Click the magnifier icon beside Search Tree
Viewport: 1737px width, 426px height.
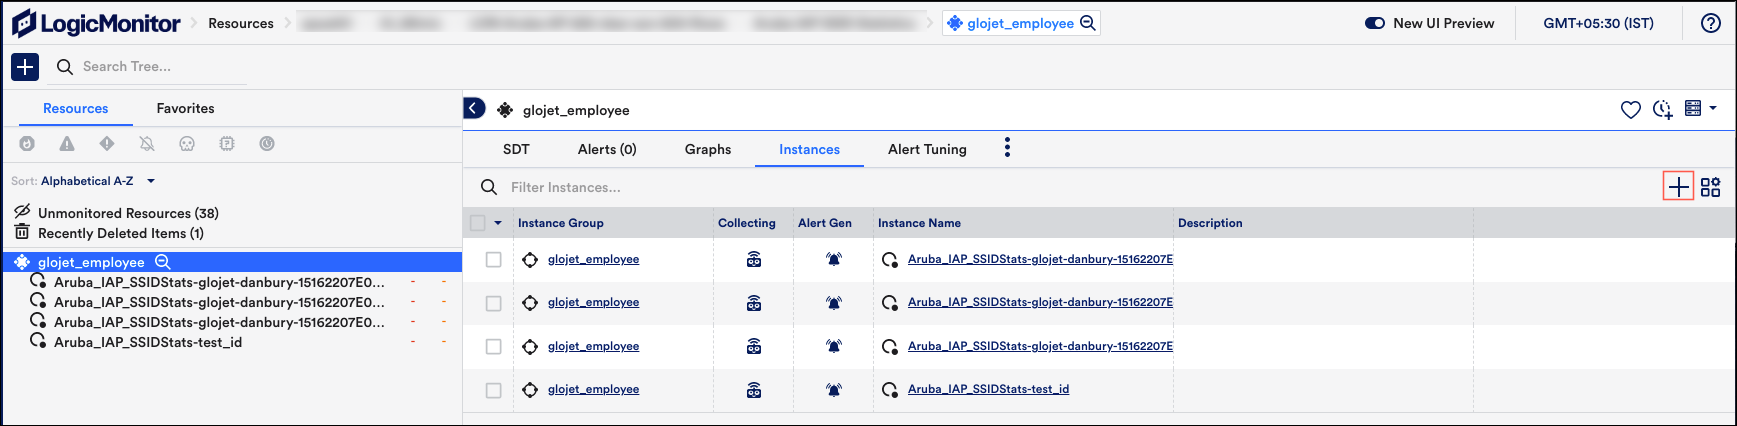click(65, 67)
